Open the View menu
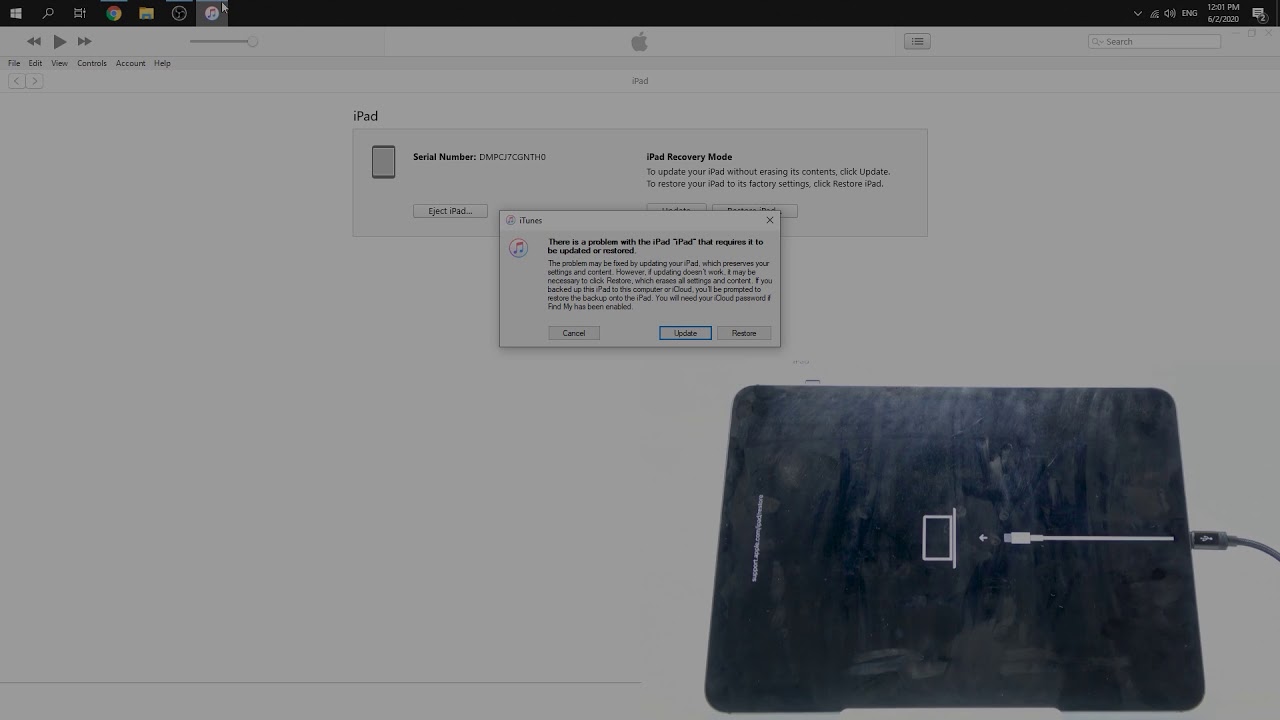 coord(59,63)
